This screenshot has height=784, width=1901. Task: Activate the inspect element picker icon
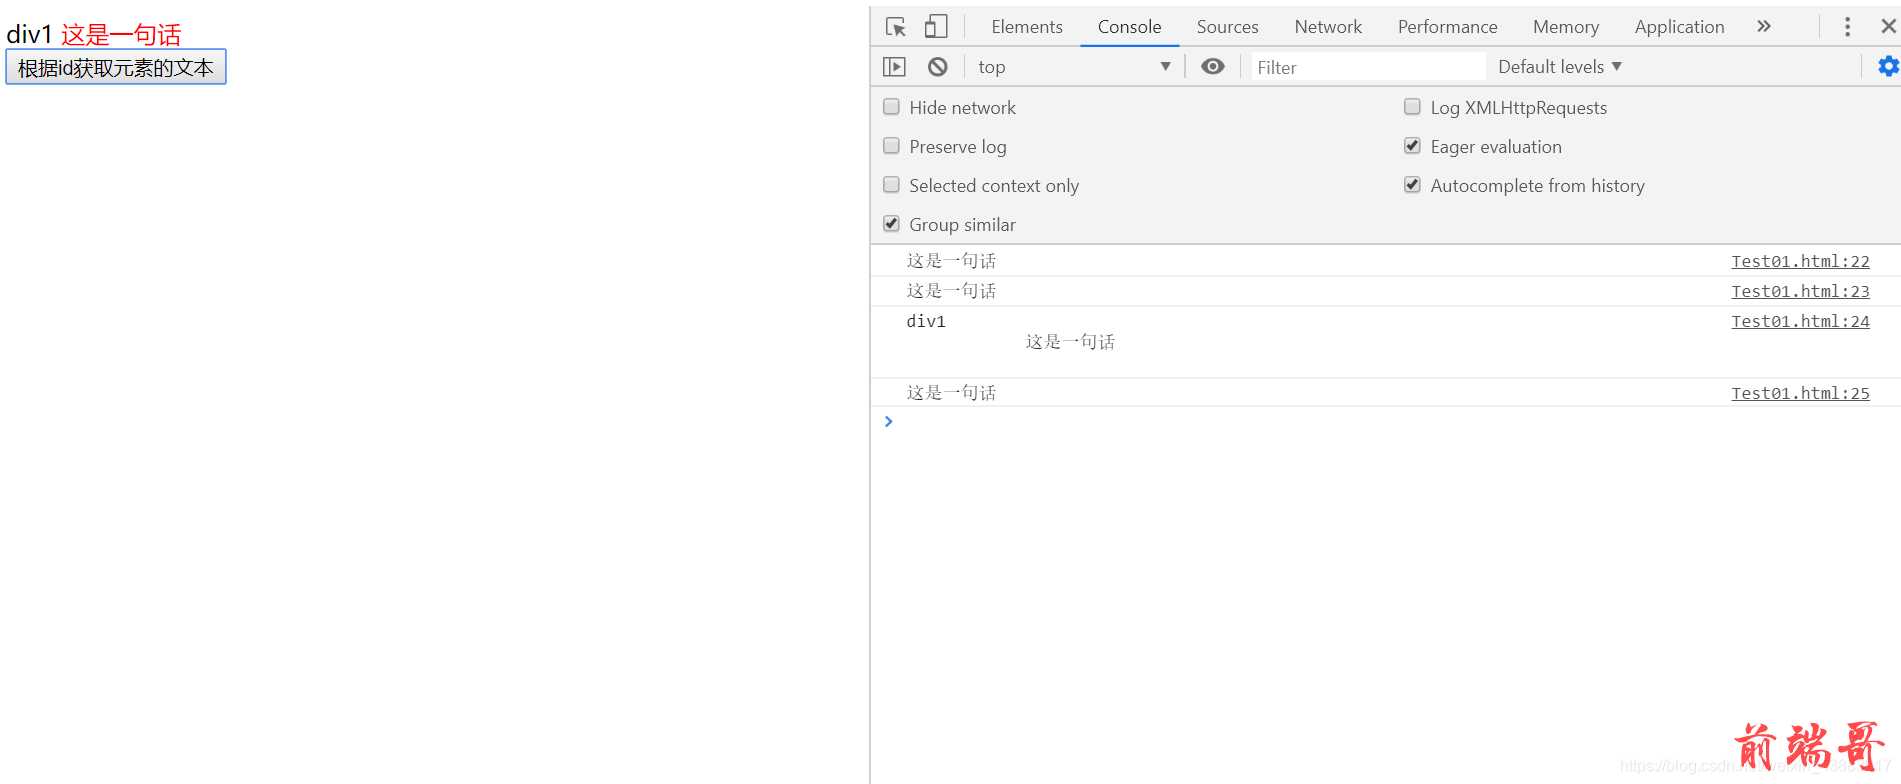pyautogui.click(x=896, y=27)
